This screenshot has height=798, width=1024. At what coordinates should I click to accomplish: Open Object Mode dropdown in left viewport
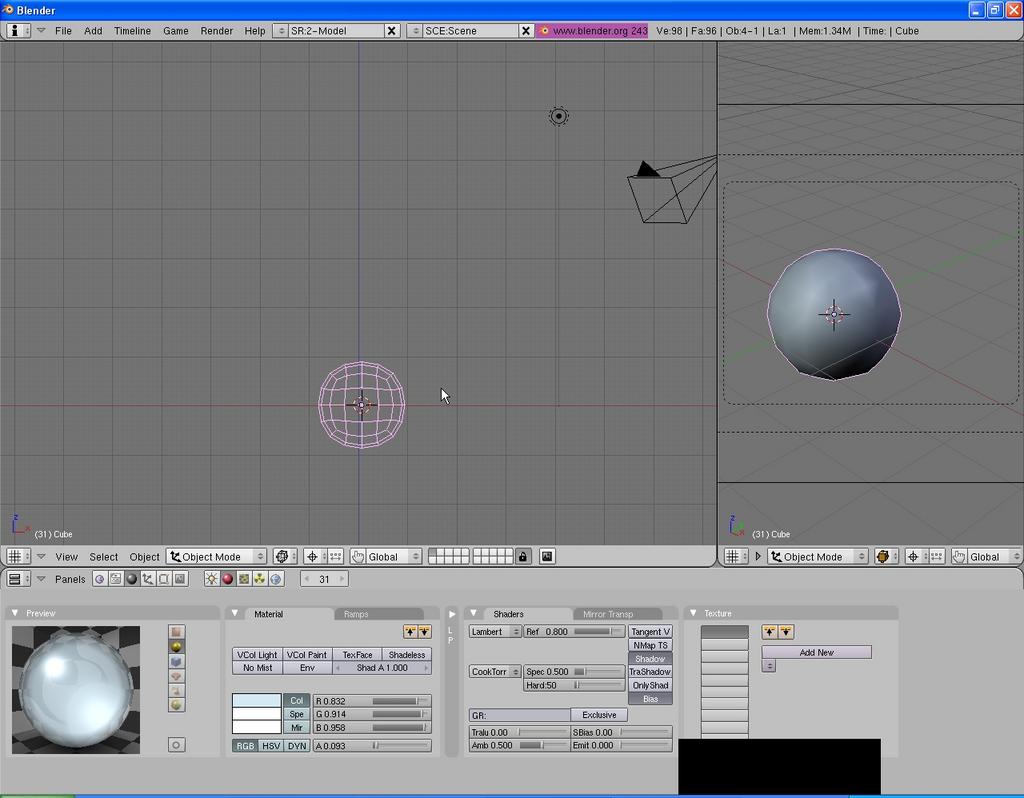pyautogui.click(x=217, y=556)
